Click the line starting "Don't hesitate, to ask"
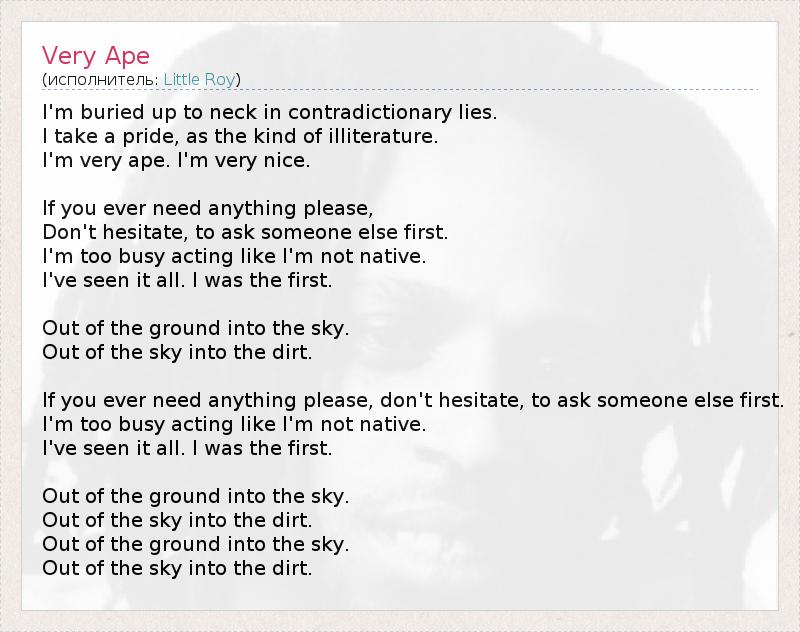The height and width of the screenshot is (632, 800). coord(245,232)
